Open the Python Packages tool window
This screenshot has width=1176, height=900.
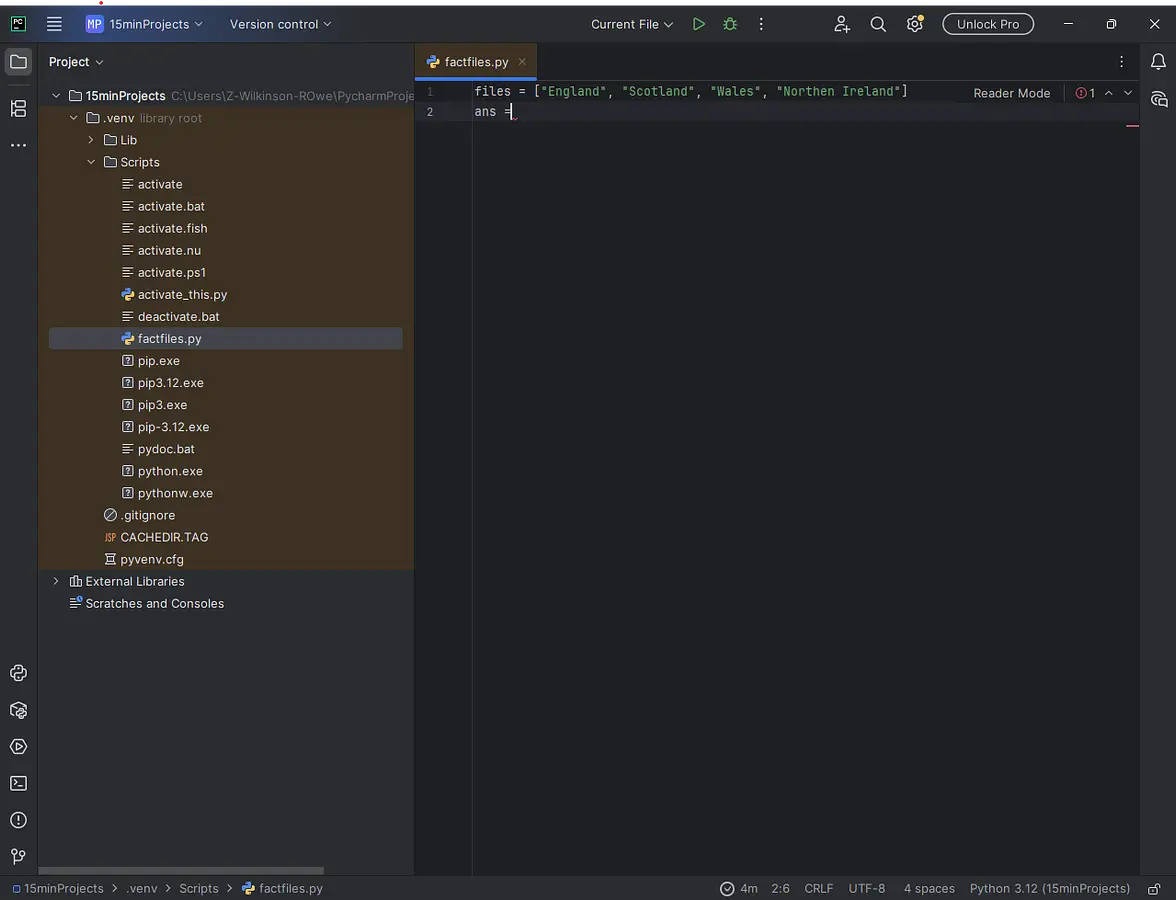tap(18, 710)
